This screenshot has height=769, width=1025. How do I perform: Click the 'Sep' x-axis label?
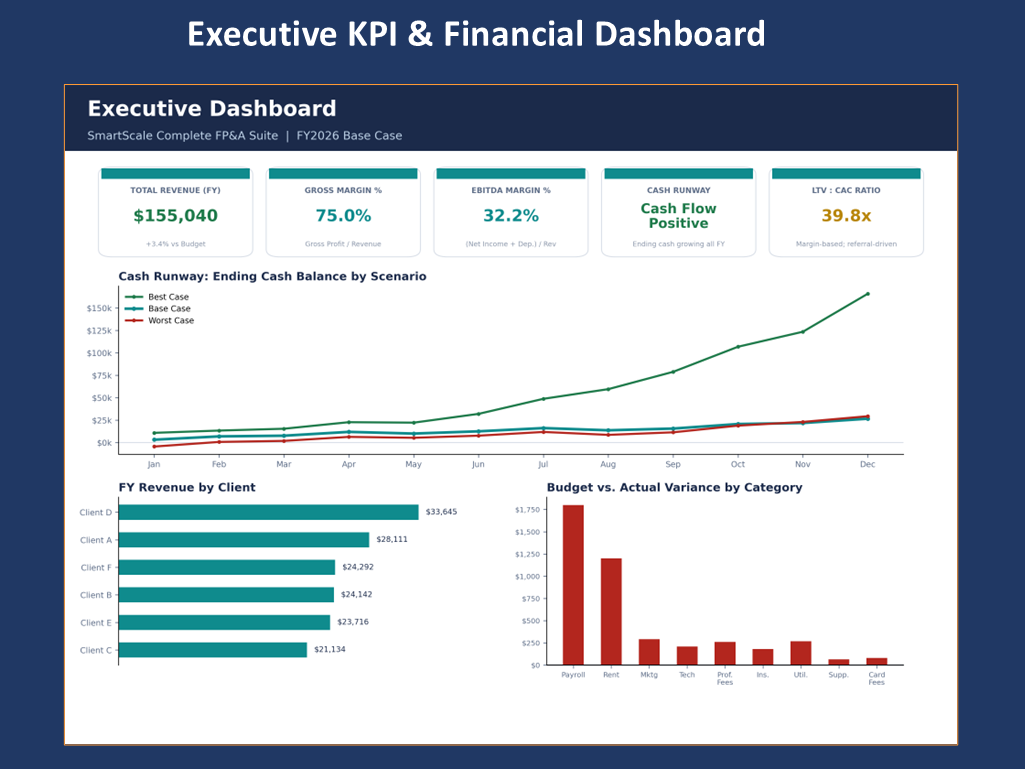673,464
